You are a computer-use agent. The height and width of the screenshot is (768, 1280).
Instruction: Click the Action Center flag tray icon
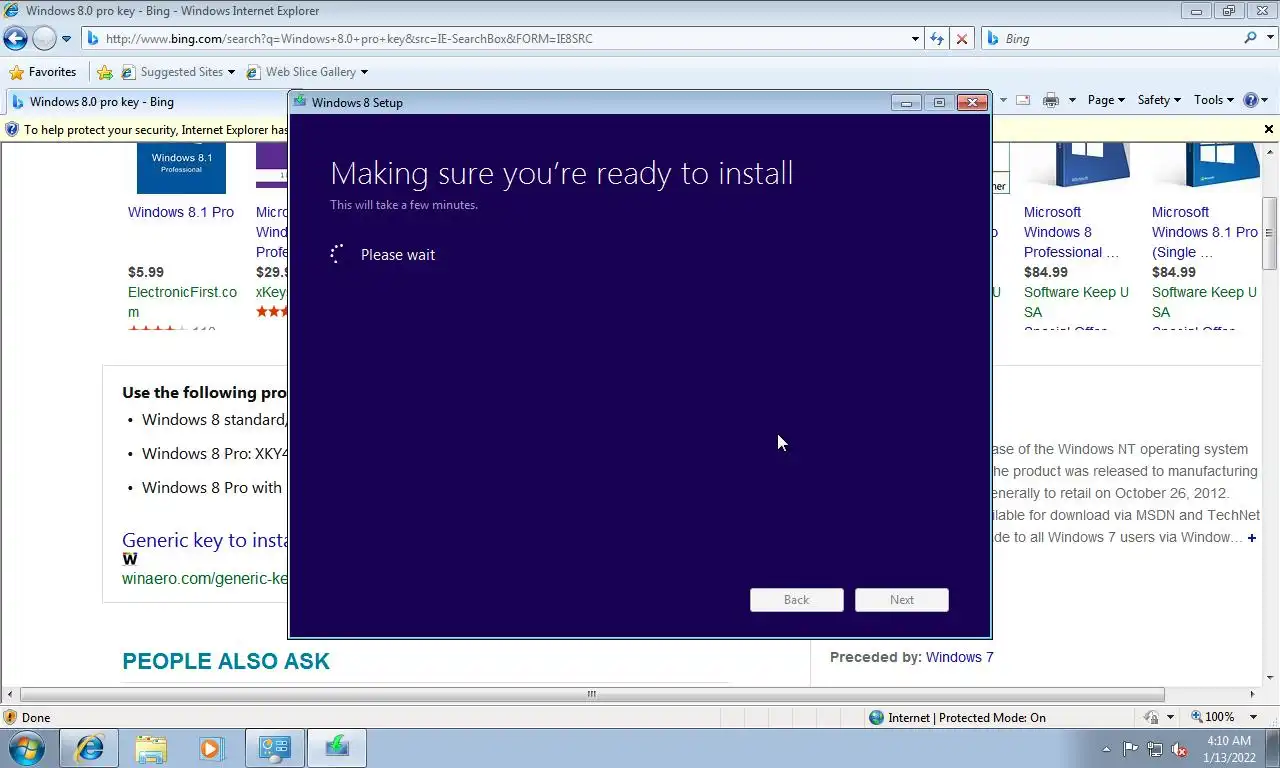(x=1130, y=749)
